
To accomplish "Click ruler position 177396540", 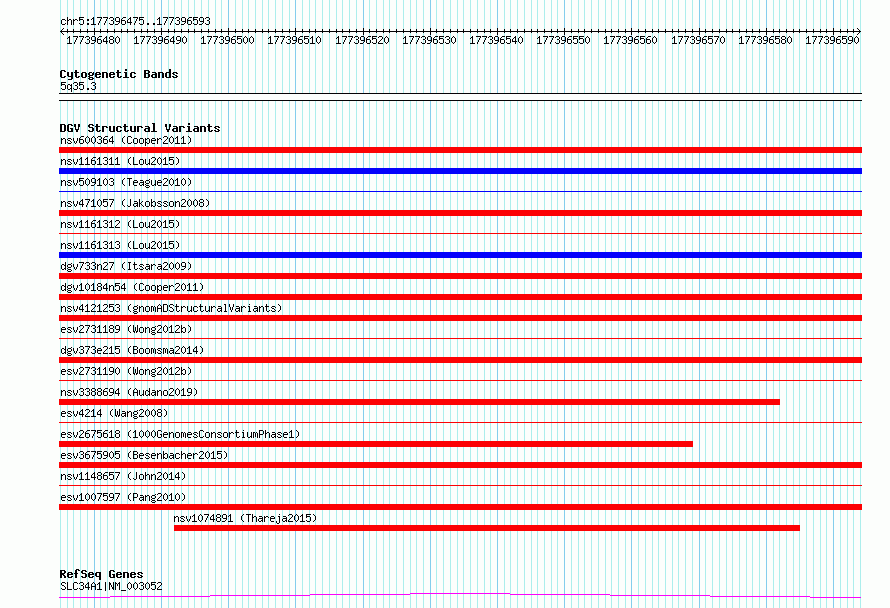I will (496, 40).
